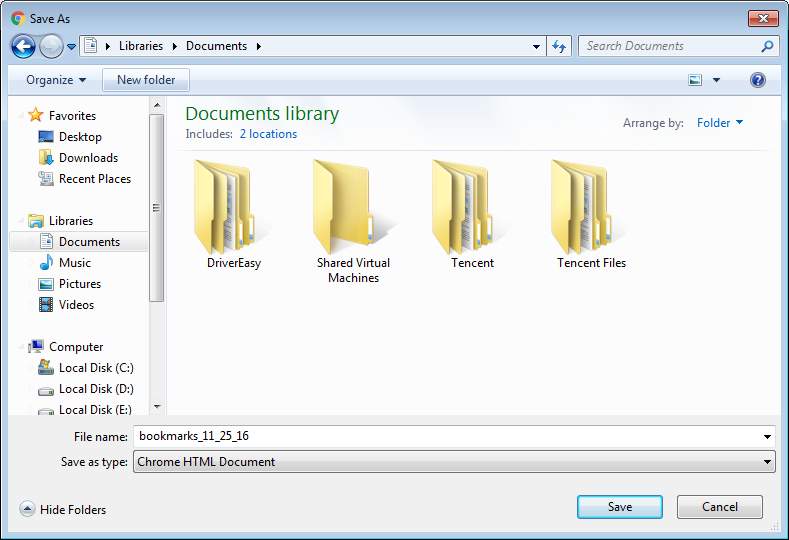Select Computer in the navigation pane
This screenshot has height=540, width=789.
pyautogui.click(x=75, y=347)
